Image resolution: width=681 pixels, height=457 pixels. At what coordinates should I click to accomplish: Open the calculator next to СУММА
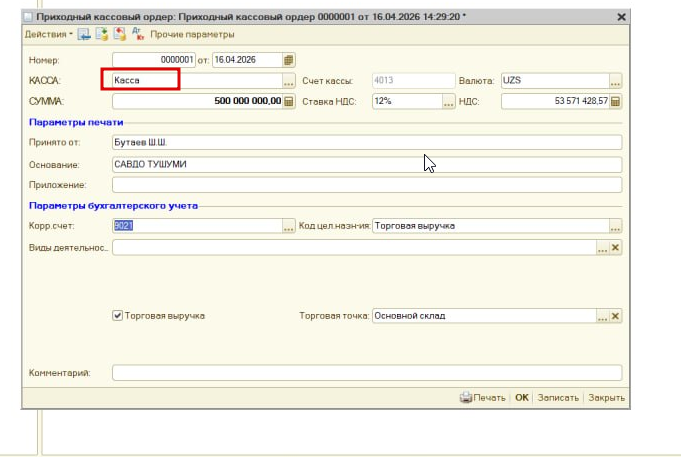[x=289, y=101]
